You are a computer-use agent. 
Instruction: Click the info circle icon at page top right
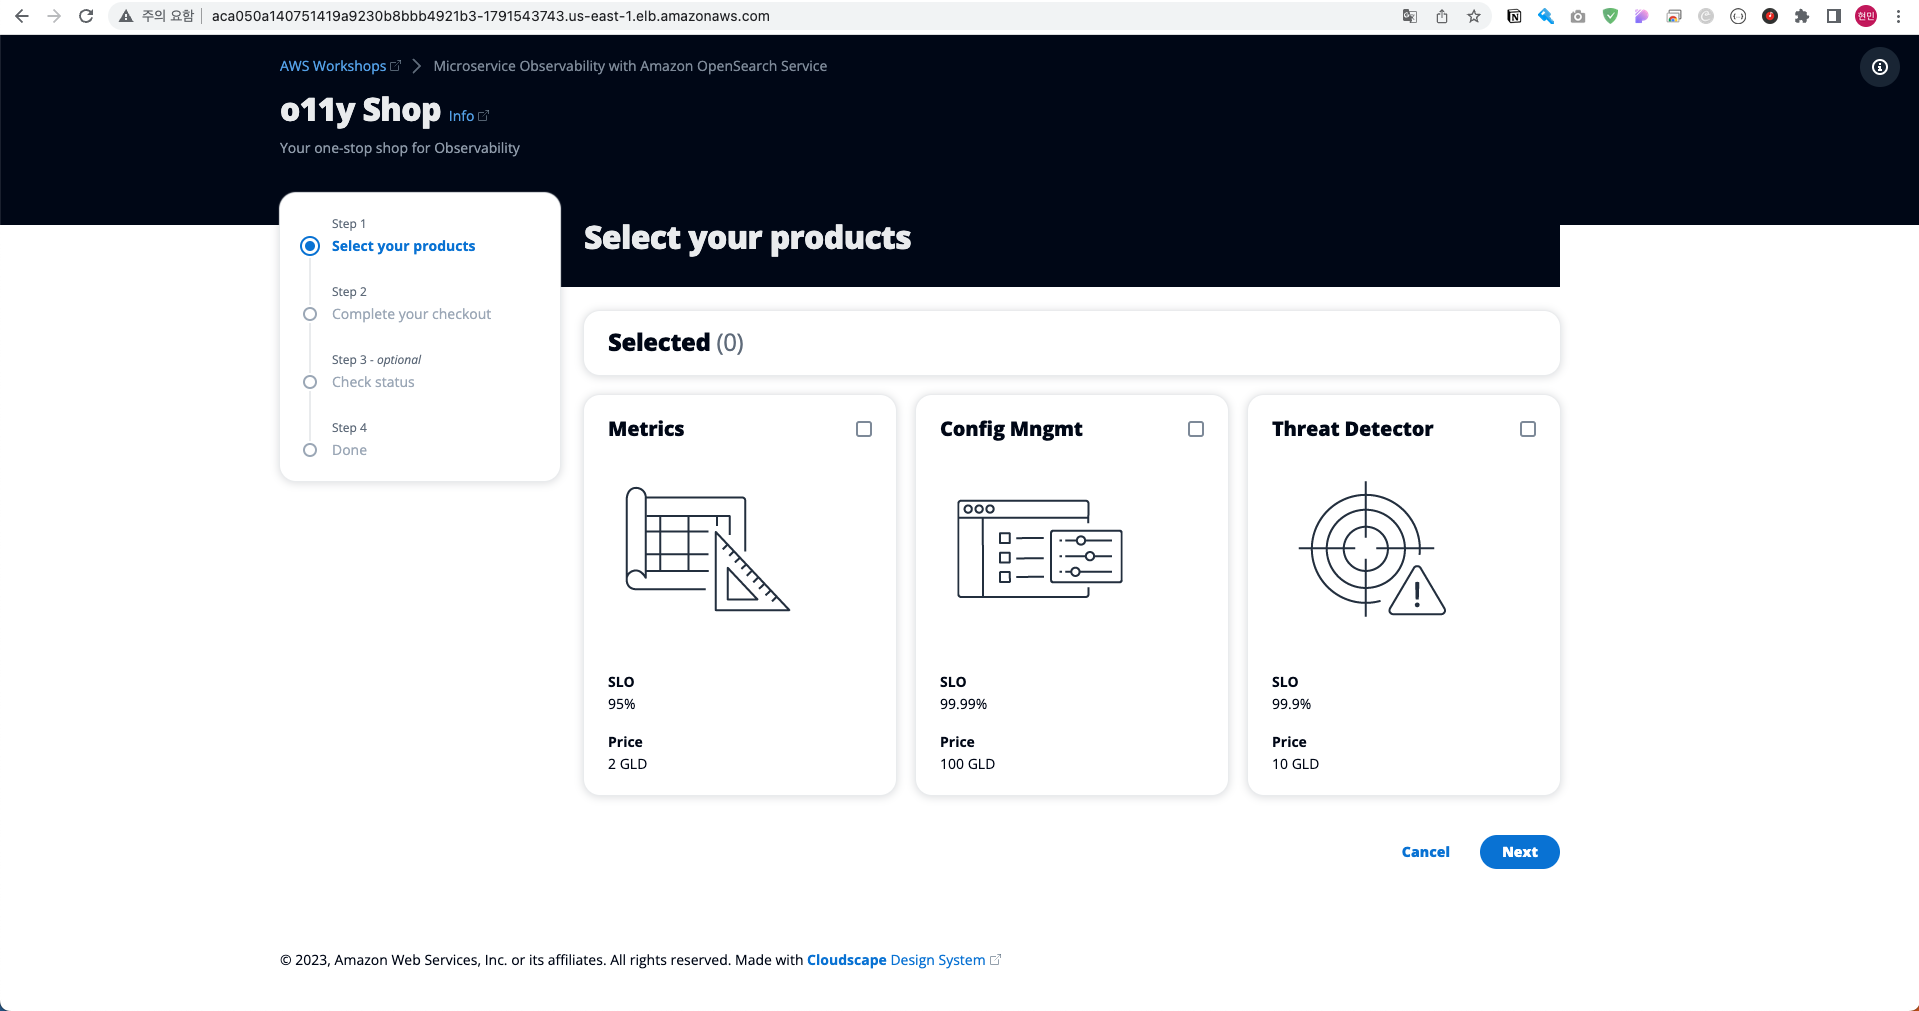tap(1880, 67)
